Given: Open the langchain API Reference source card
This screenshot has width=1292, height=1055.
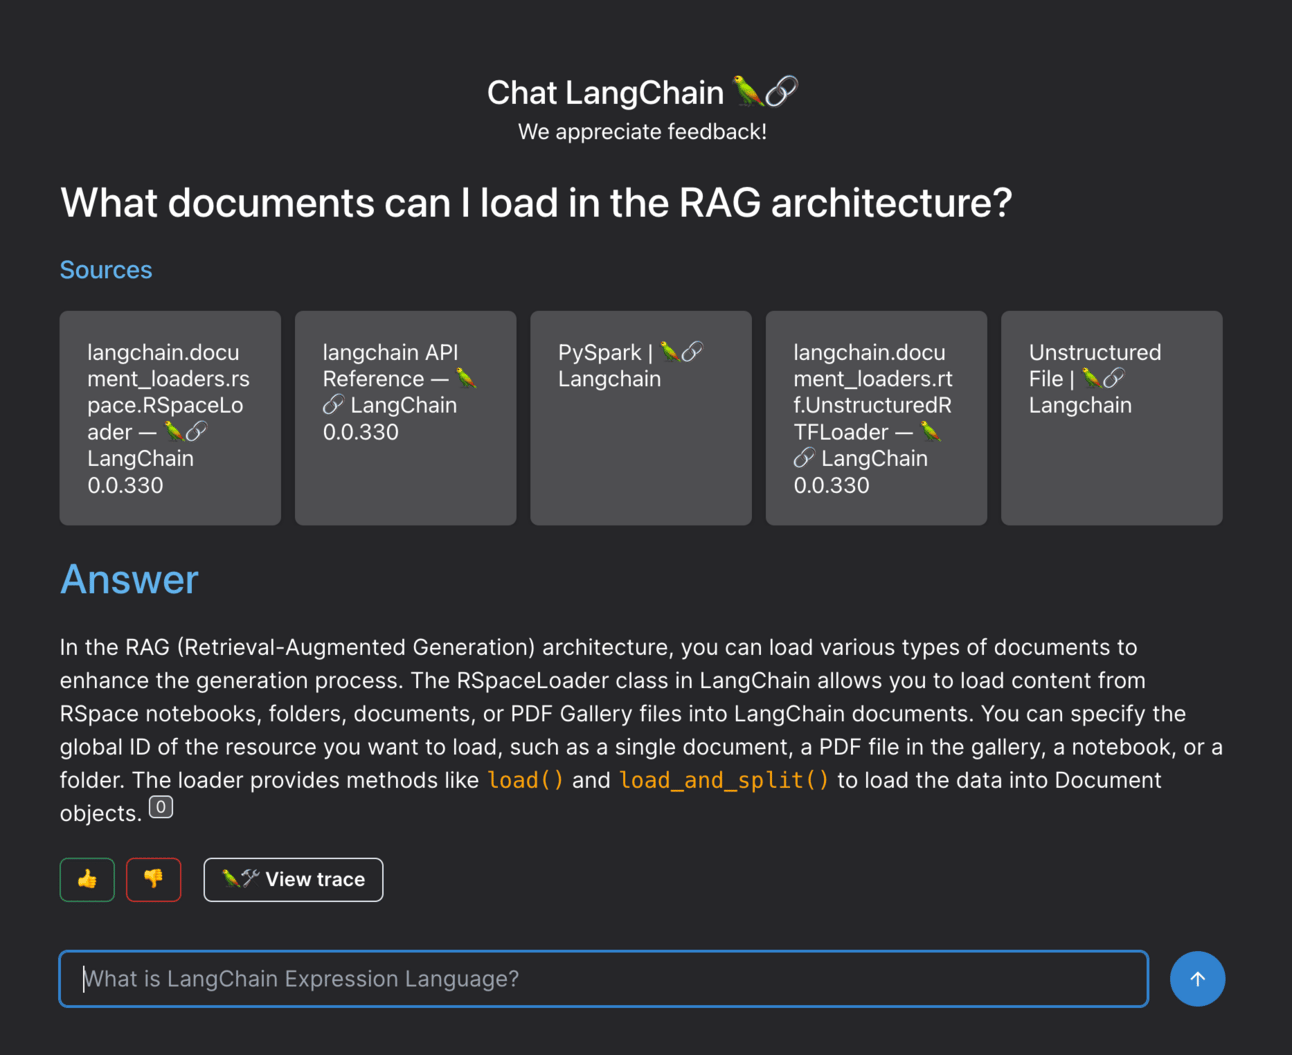Looking at the screenshot, I should coord(406,418).
